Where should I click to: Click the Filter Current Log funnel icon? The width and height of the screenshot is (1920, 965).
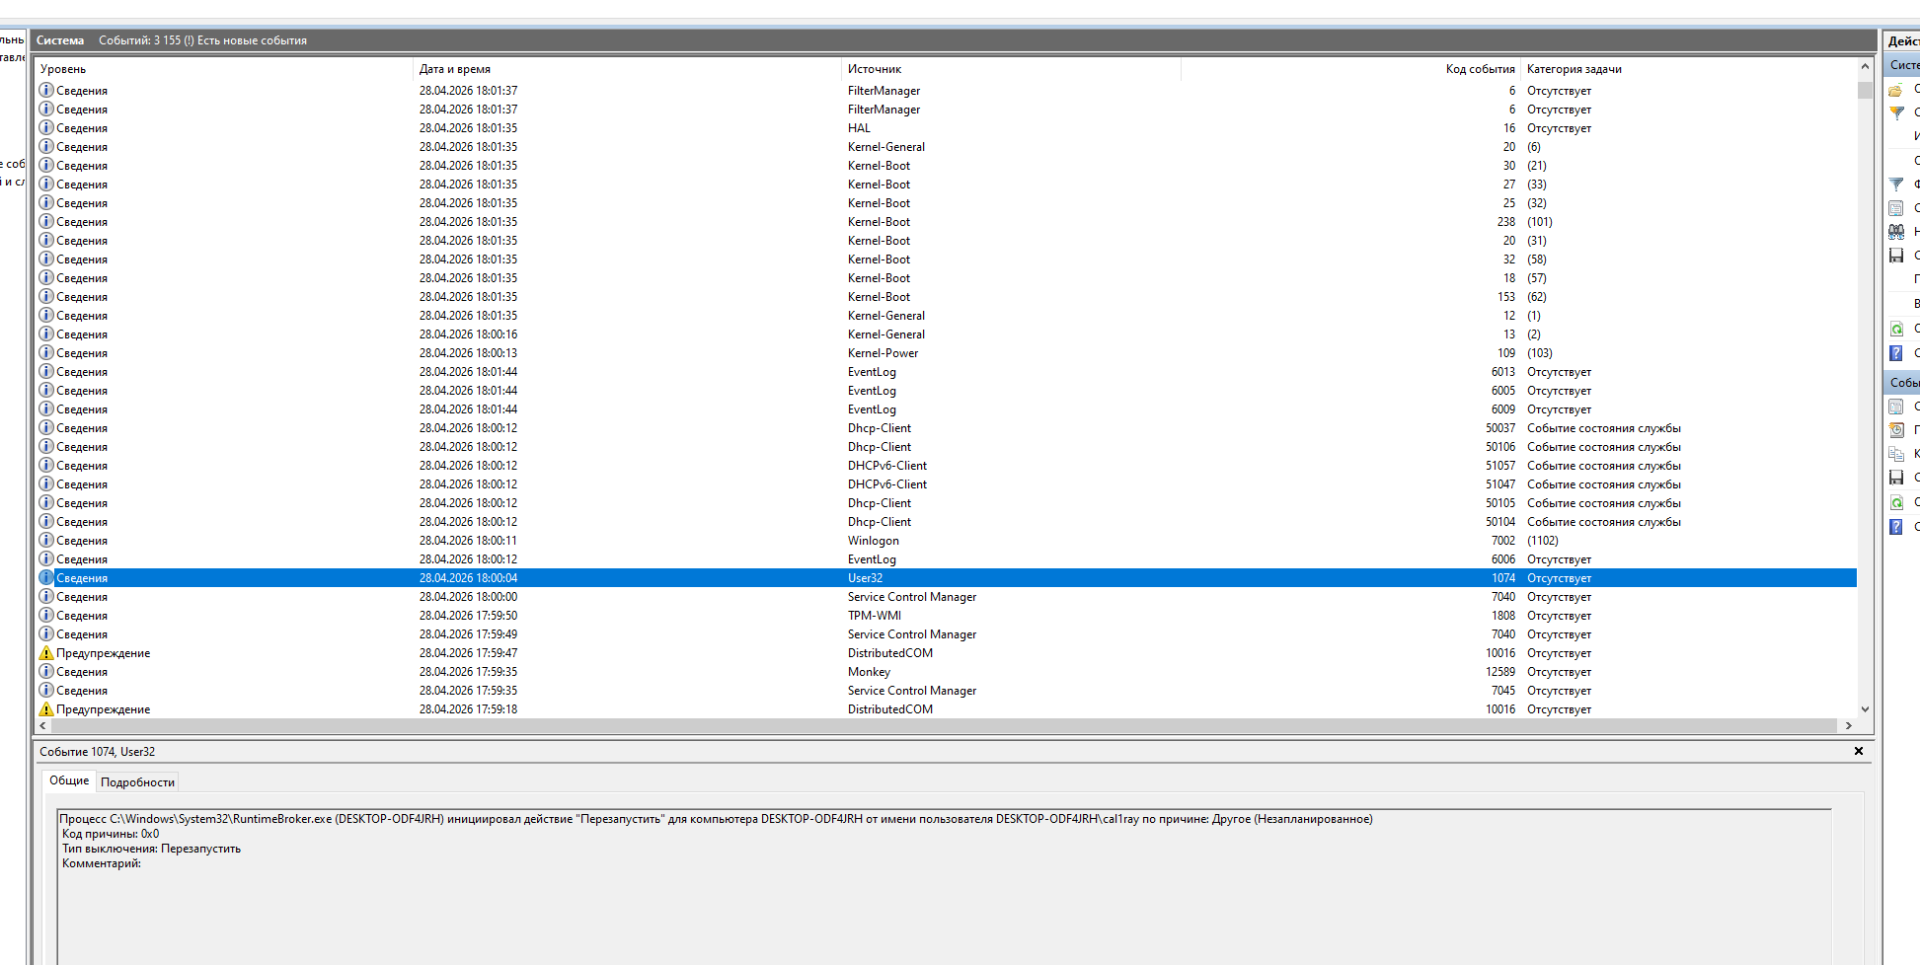(x=1896, y=184)
